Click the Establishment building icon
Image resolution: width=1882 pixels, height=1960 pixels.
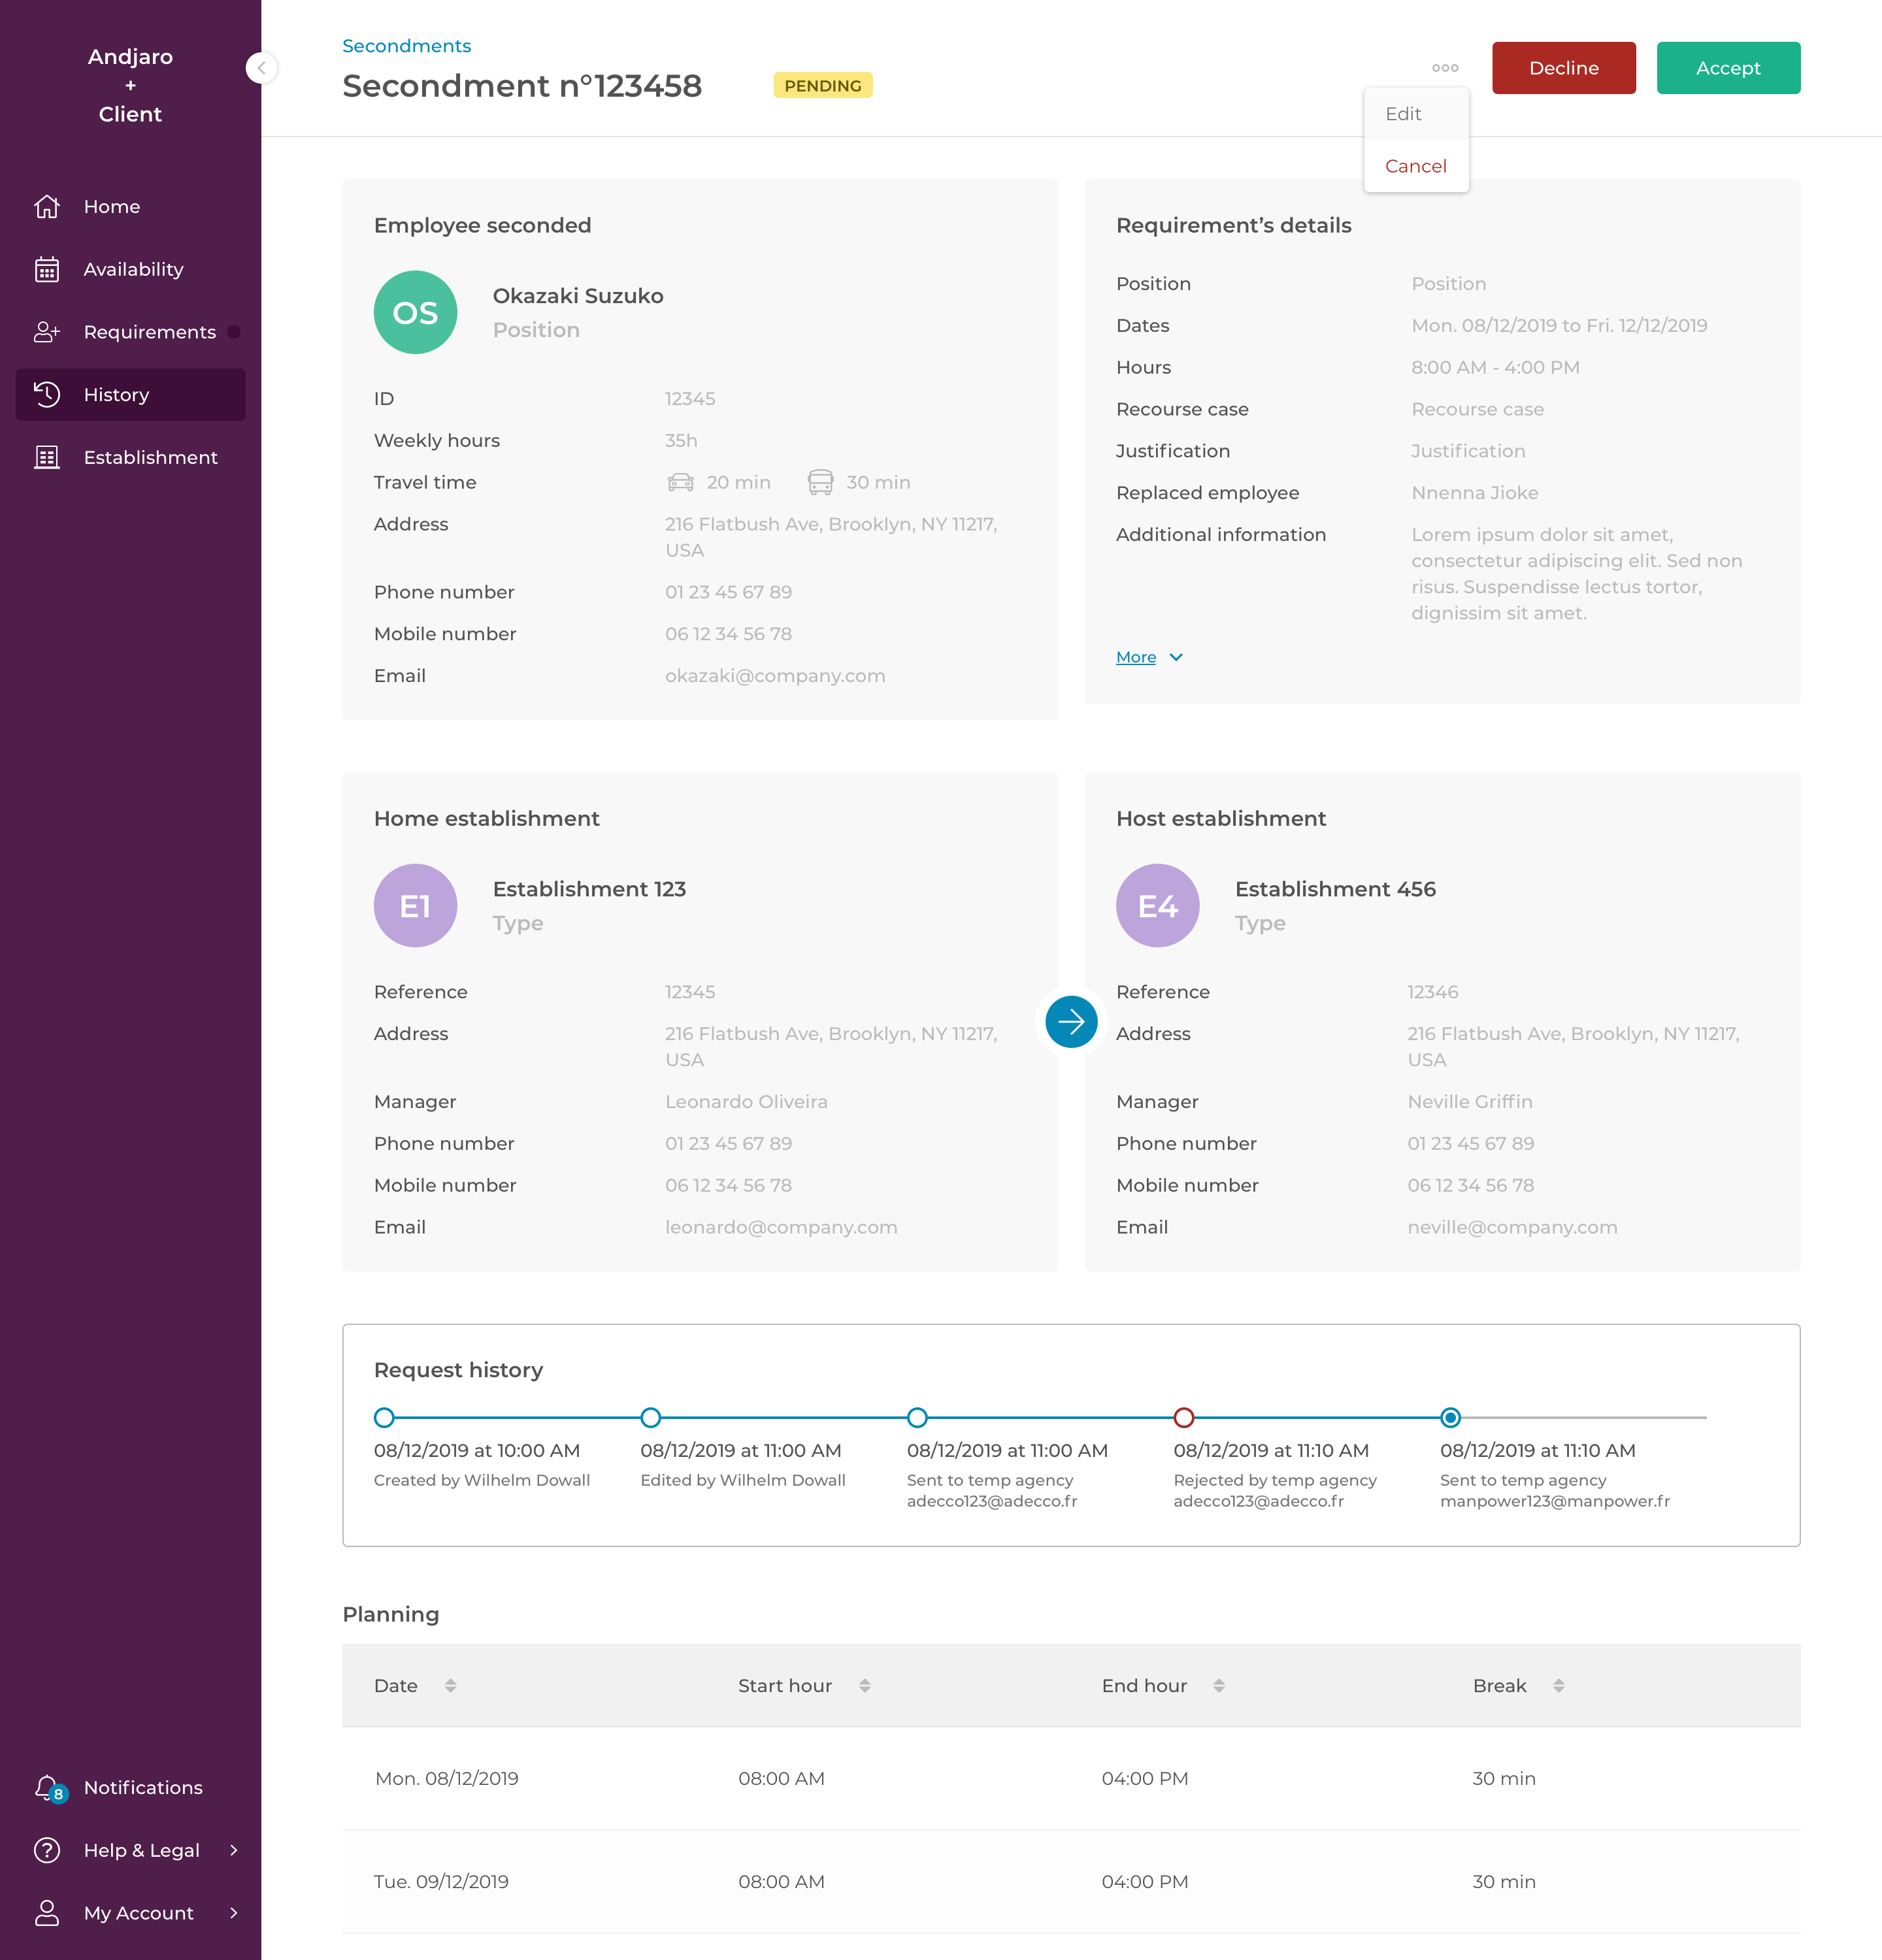point(47,458)
